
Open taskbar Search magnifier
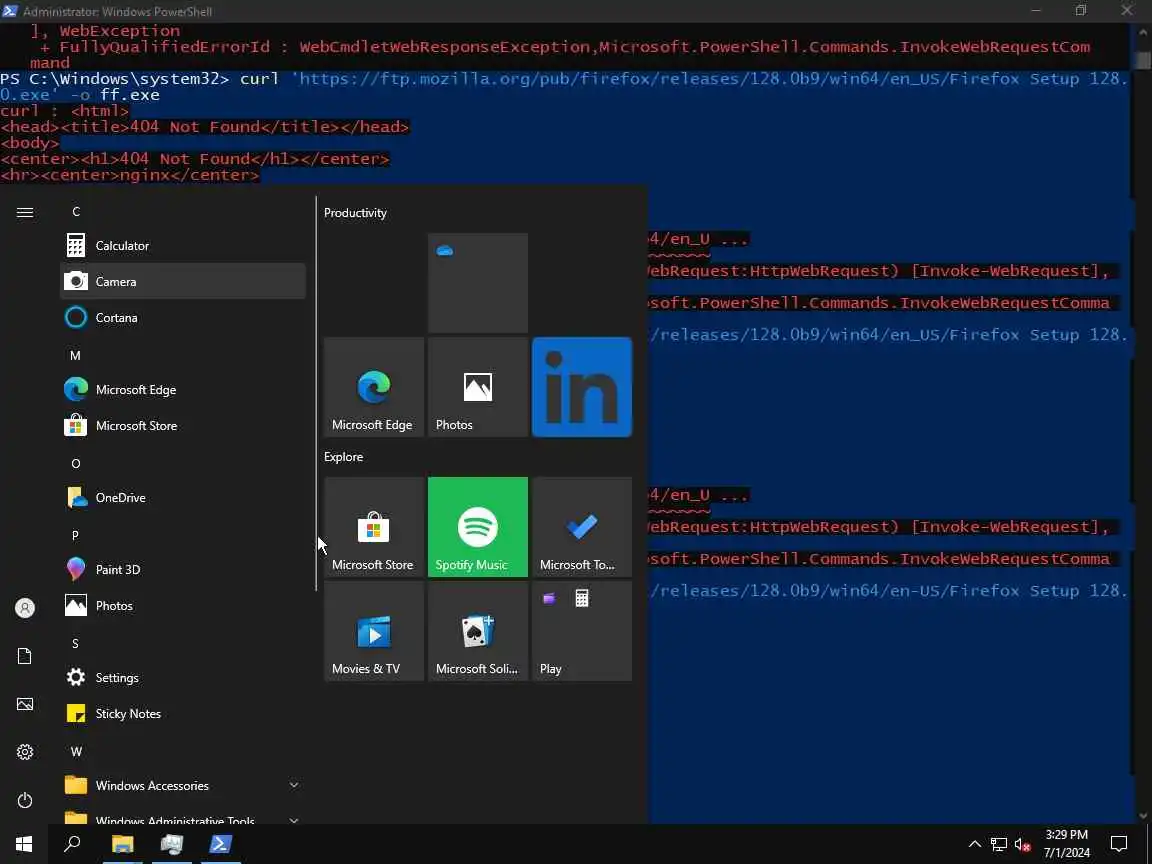point(72,844)
